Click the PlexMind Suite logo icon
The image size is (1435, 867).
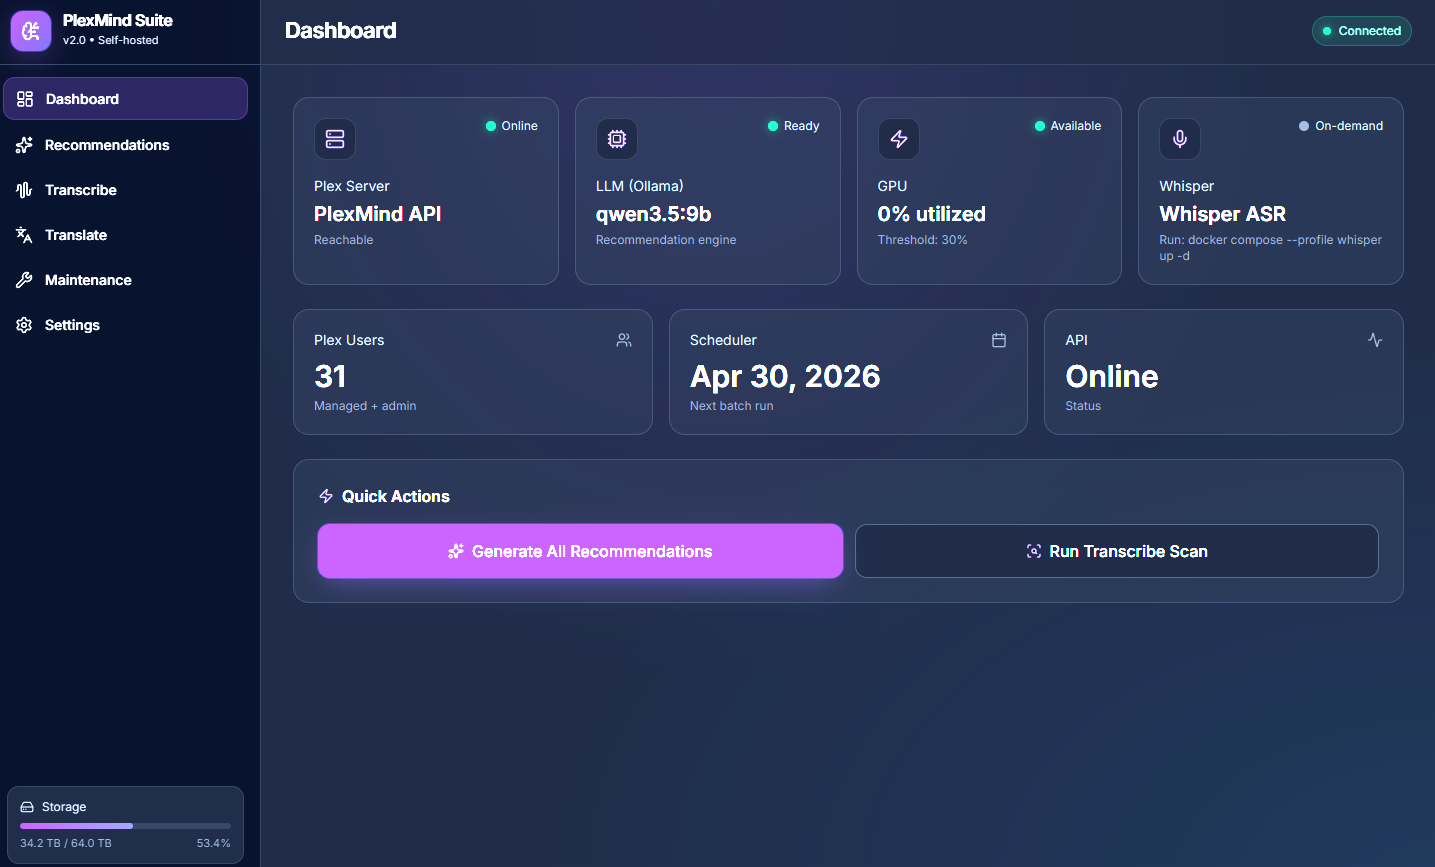(31, 31)
